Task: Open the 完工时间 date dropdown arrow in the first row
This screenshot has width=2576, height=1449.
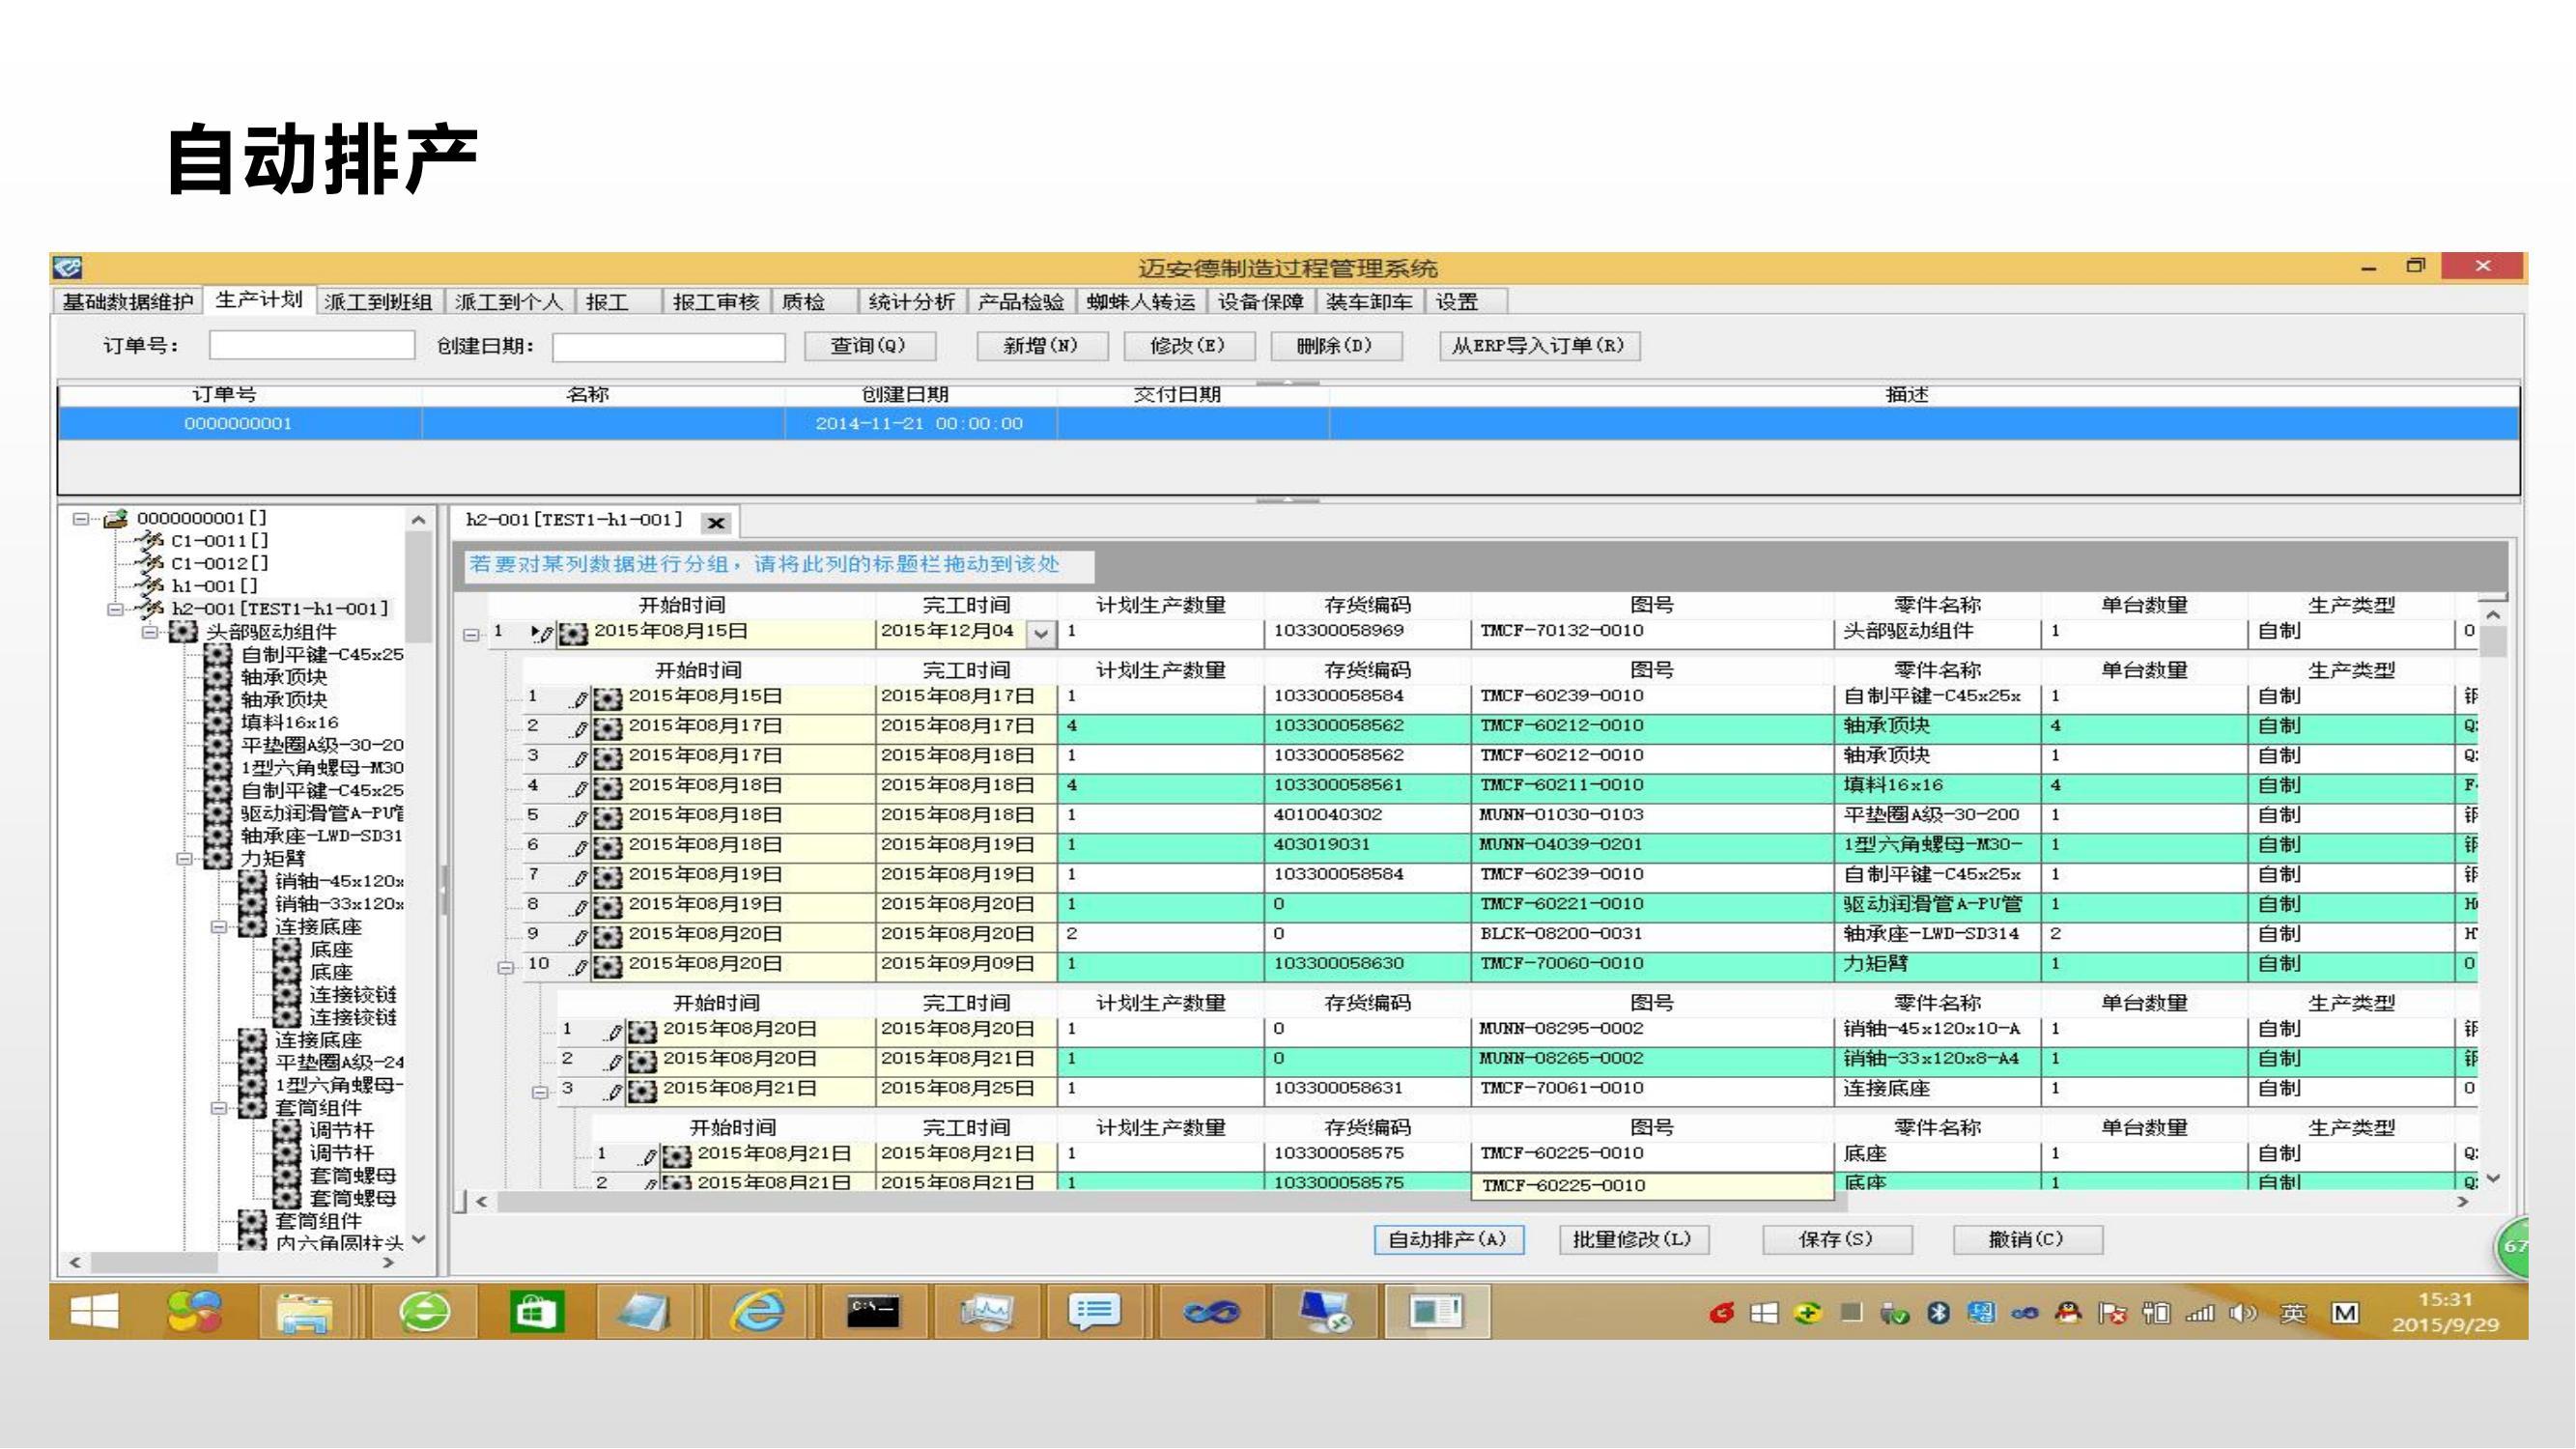Action: coord(1041,634)
